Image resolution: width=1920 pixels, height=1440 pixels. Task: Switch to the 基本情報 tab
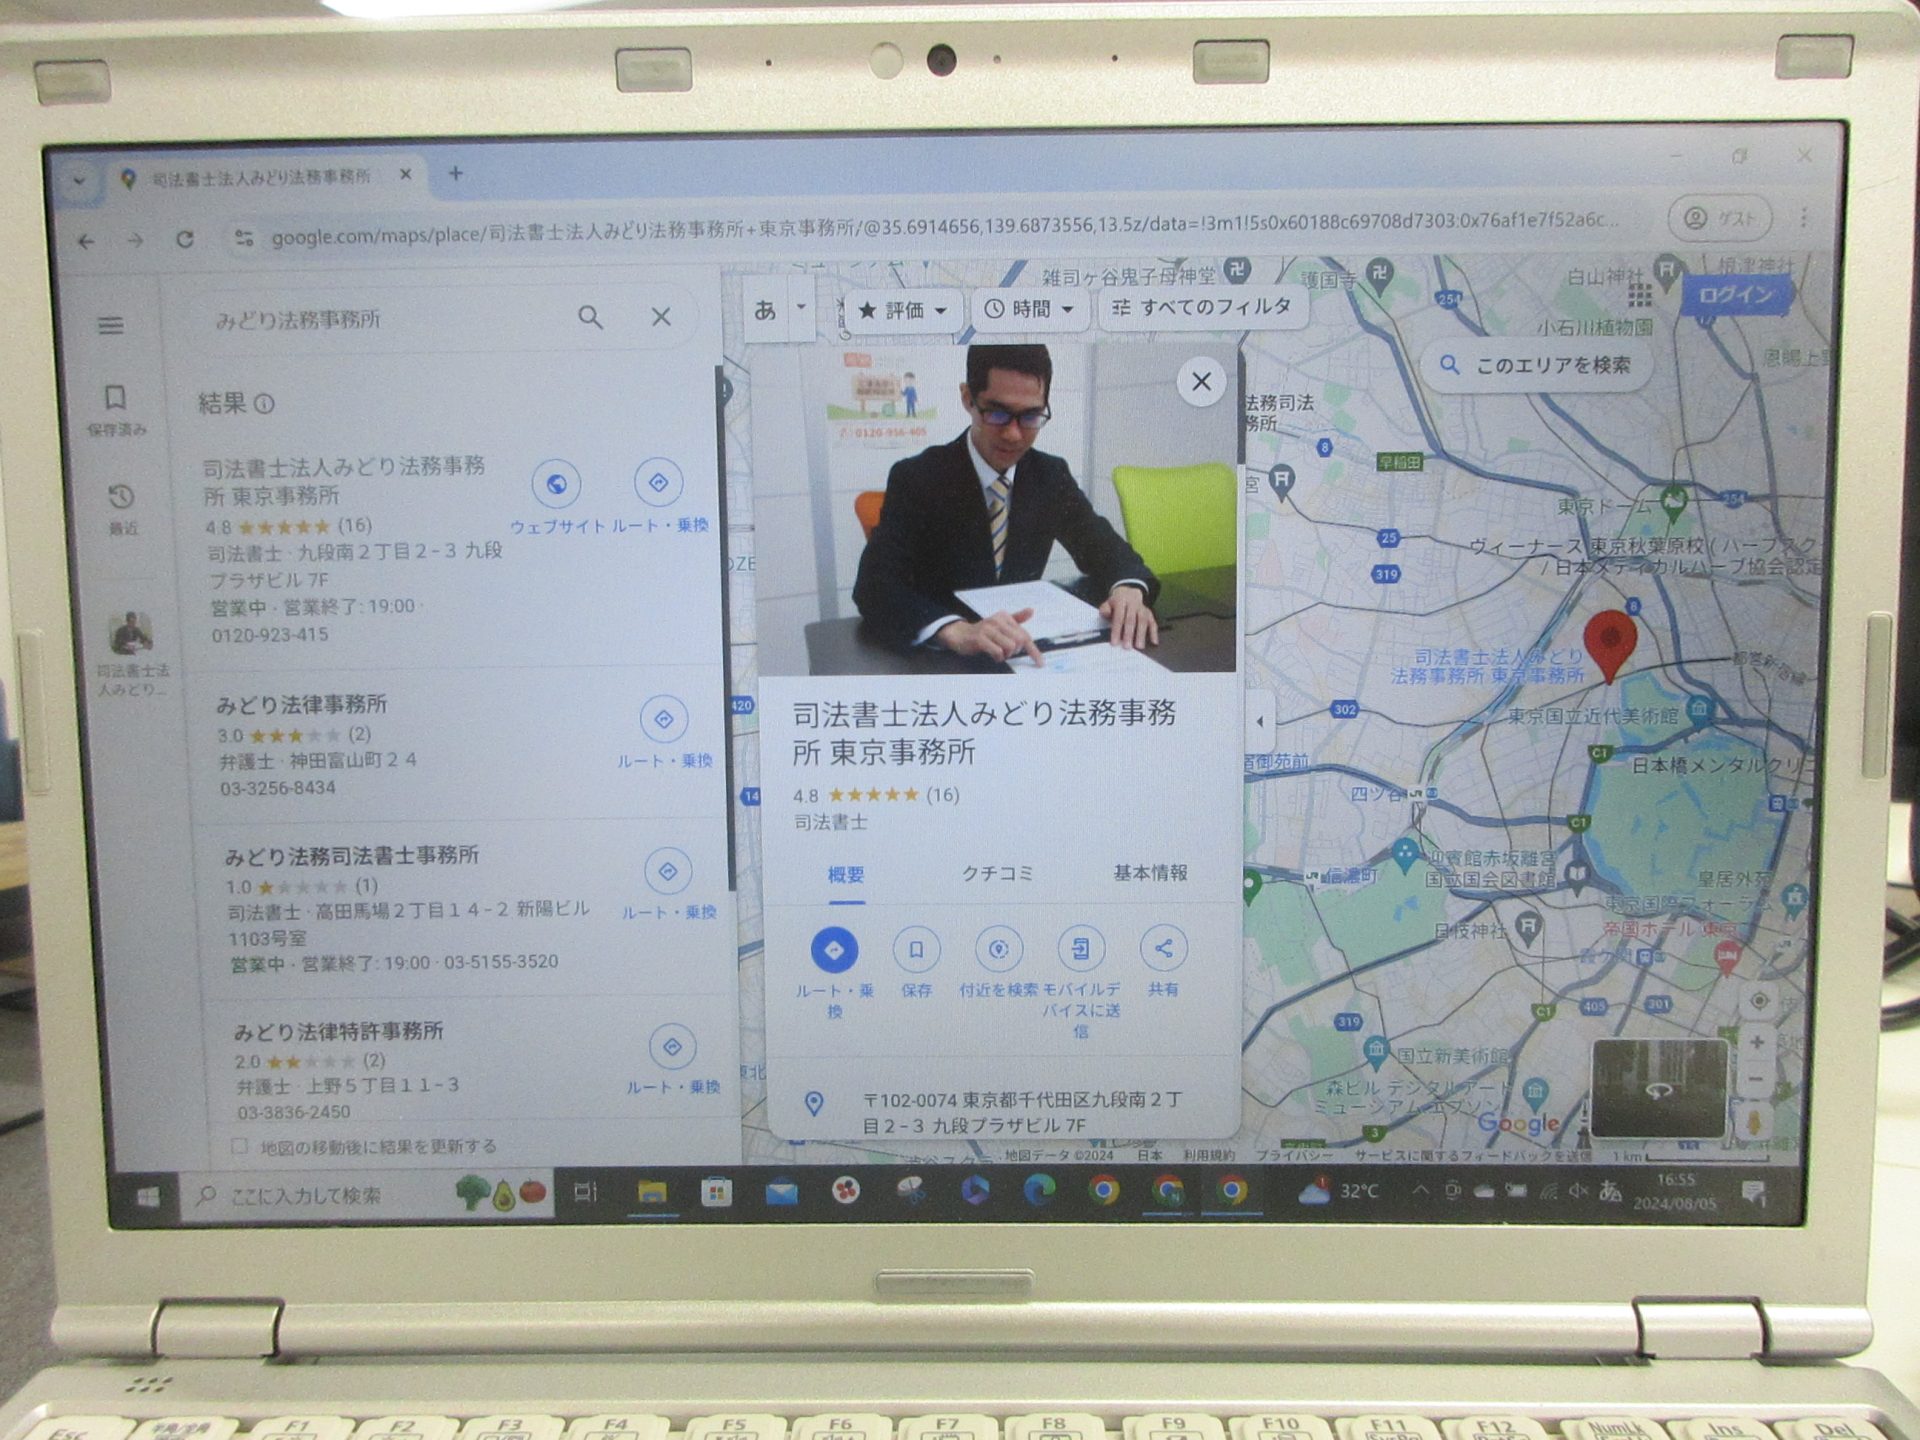pos(1150,872)
